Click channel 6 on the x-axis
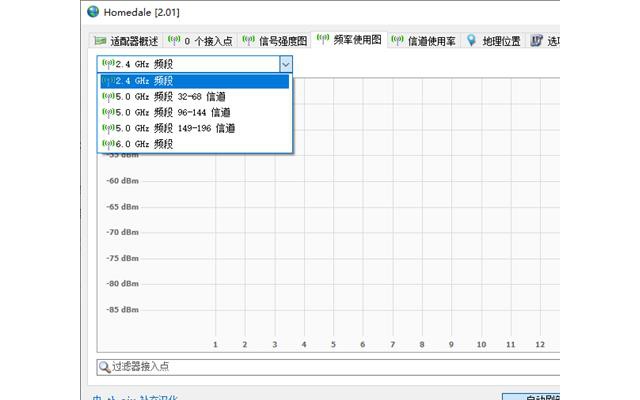 click(x=362, y=344)
